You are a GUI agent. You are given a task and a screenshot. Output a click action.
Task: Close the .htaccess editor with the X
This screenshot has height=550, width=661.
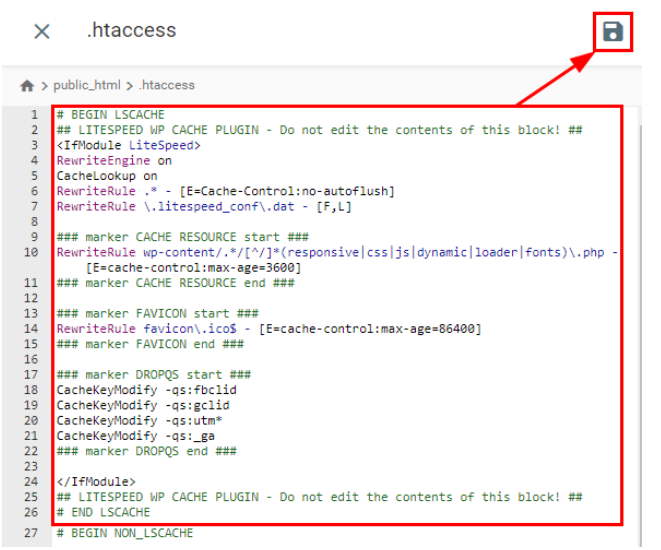point(42,31)
